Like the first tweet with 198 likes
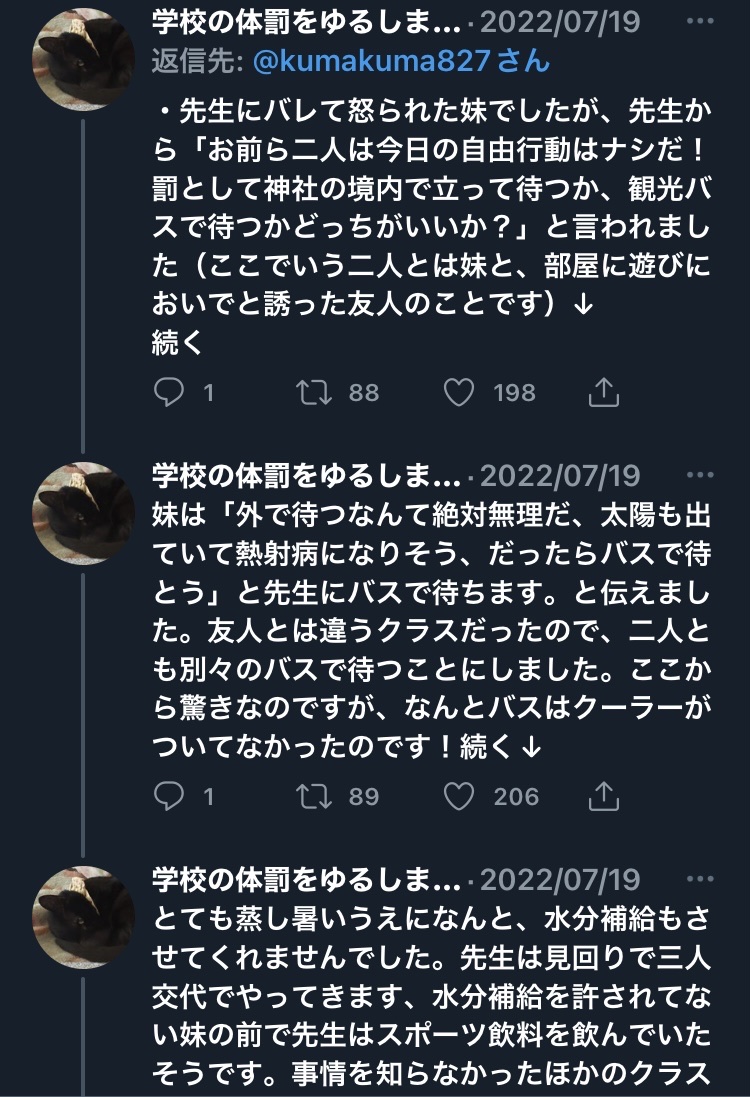 click(x=459, y=393)
